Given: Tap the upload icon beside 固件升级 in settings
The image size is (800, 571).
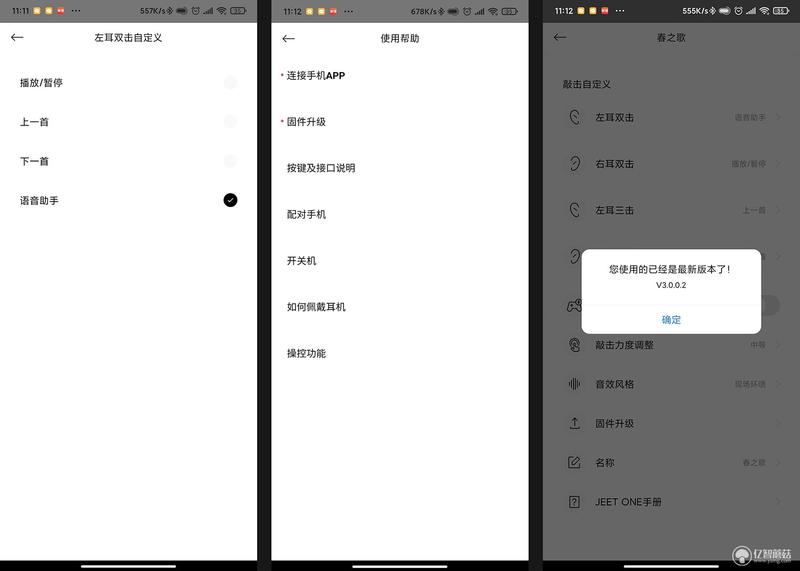Looking at the screenshot, I should (574, 423).
